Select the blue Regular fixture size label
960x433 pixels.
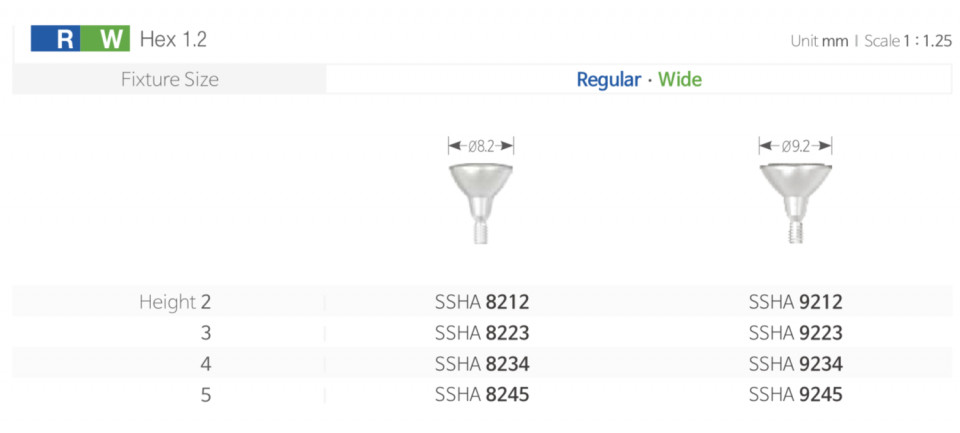(609, 80)
